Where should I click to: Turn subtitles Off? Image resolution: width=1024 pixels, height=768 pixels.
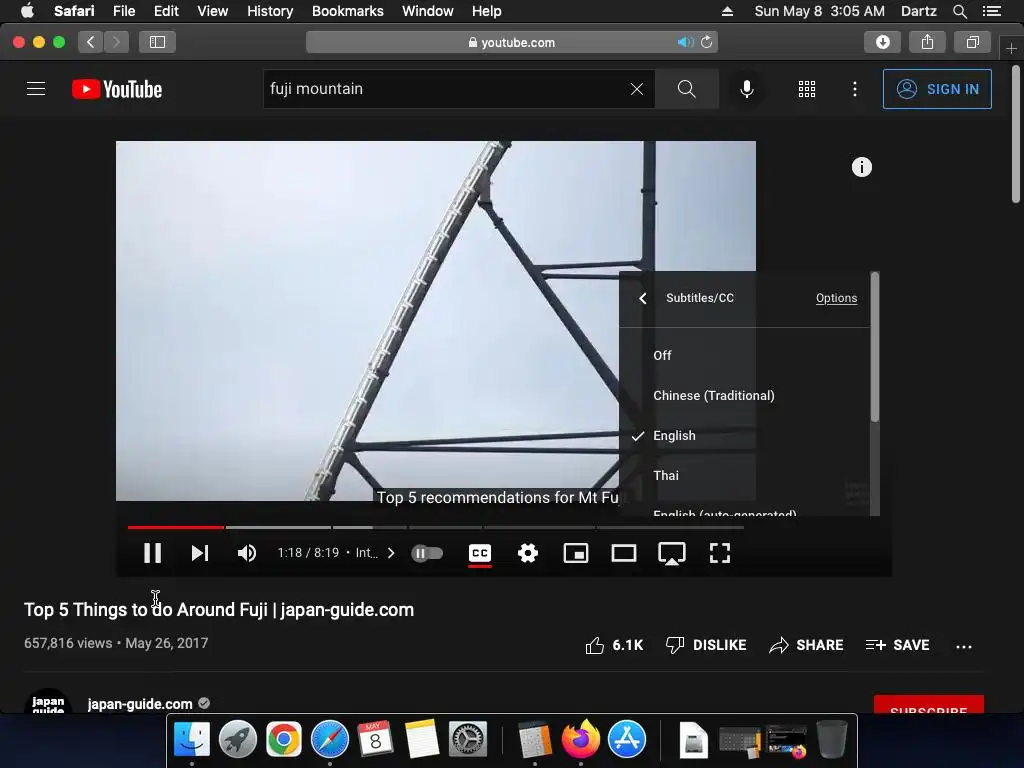744,355
